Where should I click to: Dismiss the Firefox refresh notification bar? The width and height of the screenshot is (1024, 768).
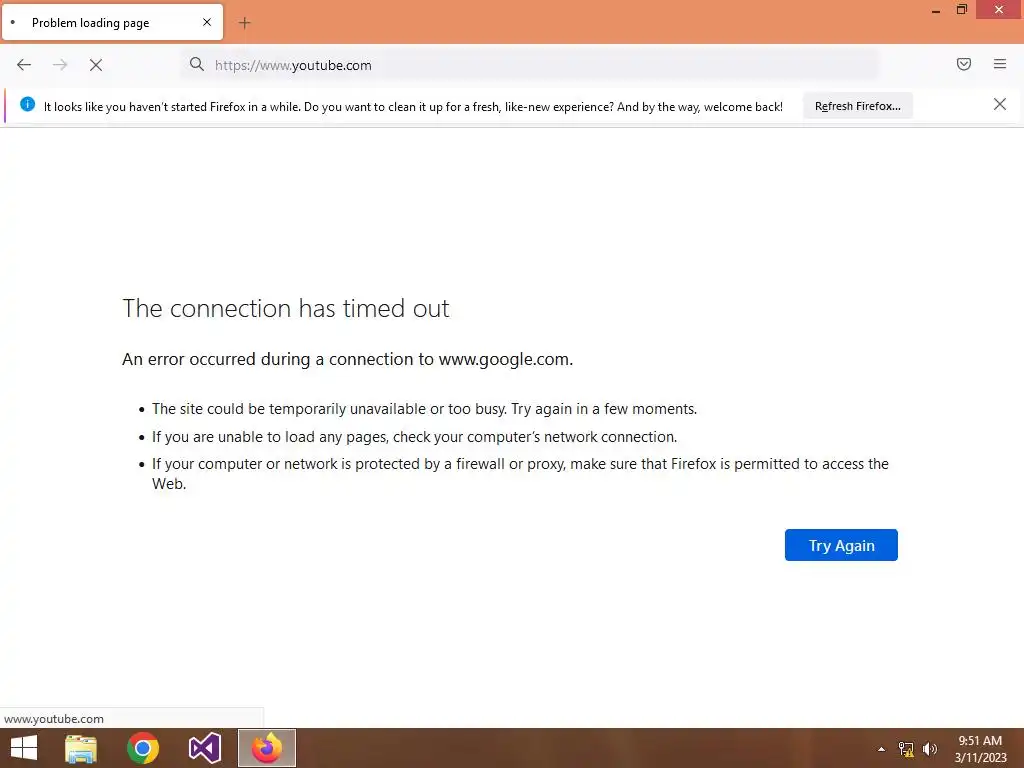click(x=999, y=104)
